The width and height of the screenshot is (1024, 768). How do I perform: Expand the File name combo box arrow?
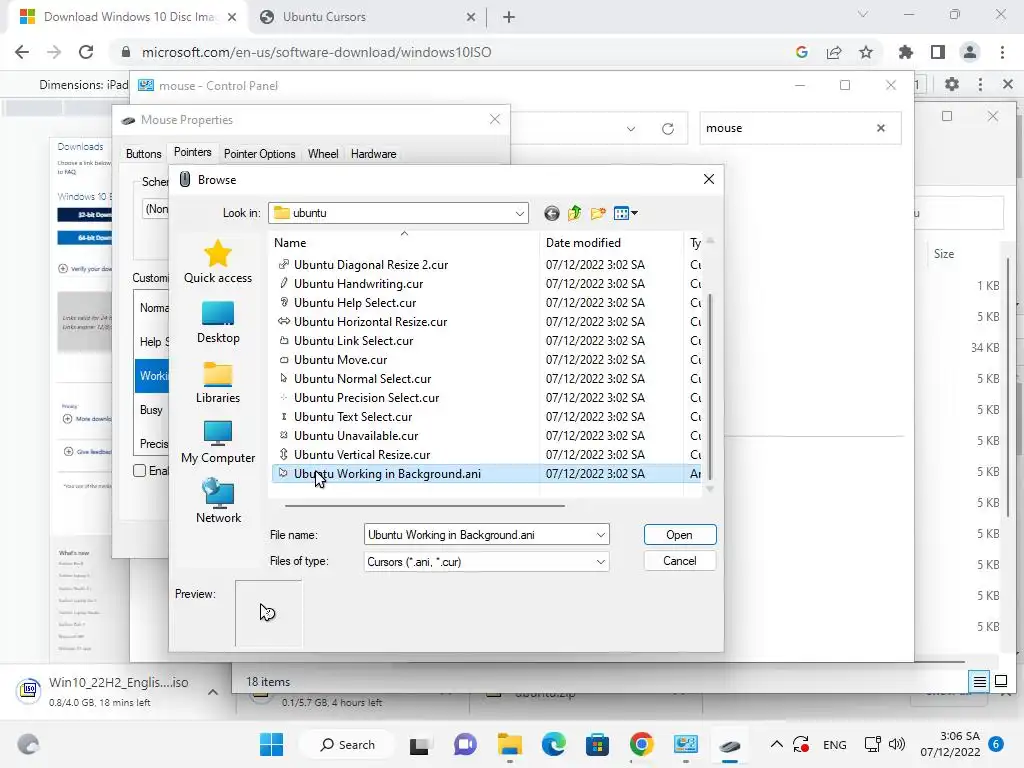pyautogui.click(x=600, y=535)
